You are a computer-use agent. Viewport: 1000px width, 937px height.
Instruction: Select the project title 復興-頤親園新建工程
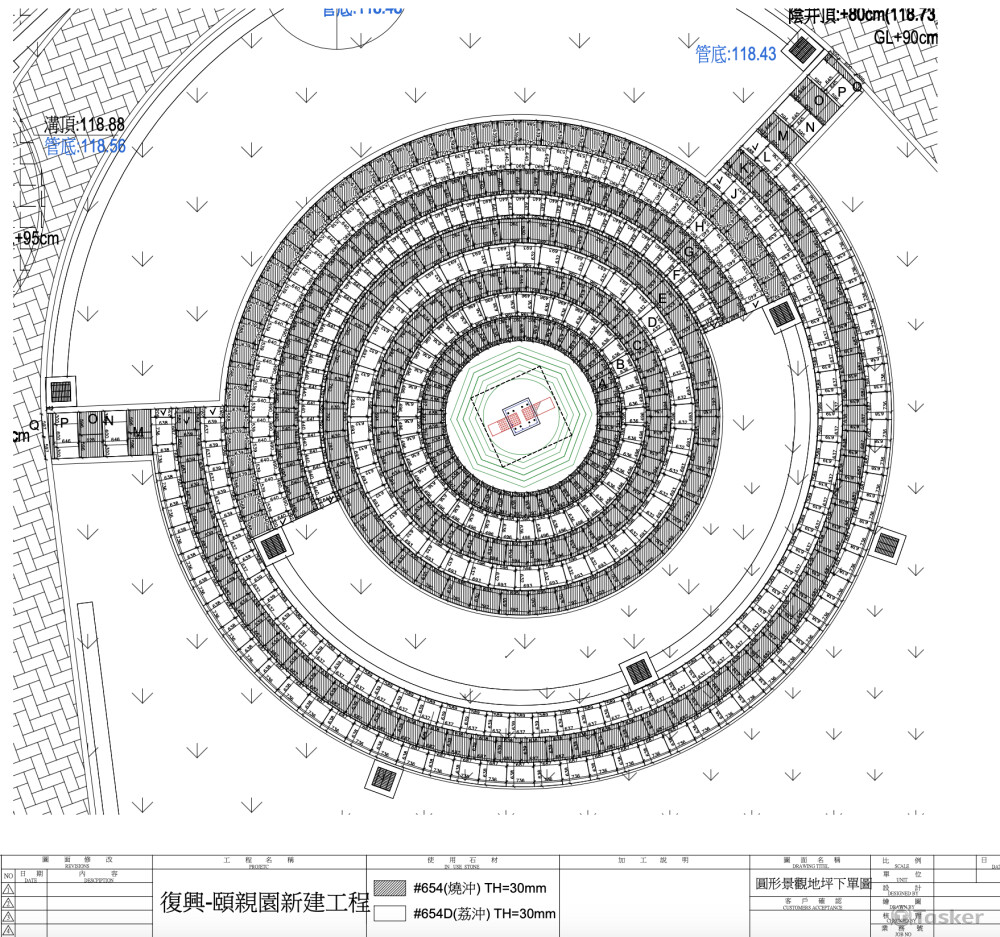pyautogui.click(x=265, y=903)
